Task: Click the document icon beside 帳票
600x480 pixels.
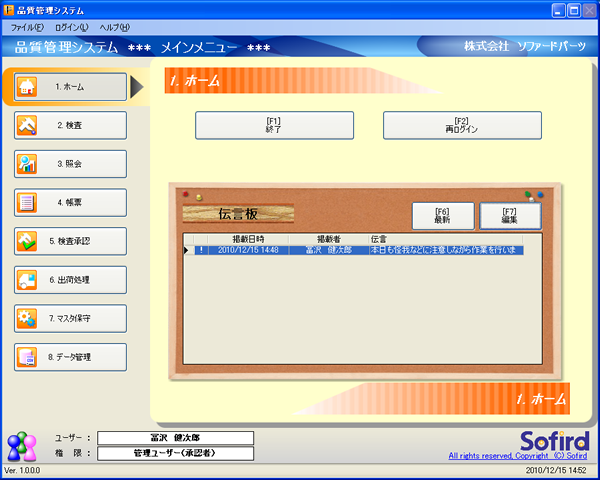Action: (28, 203)
